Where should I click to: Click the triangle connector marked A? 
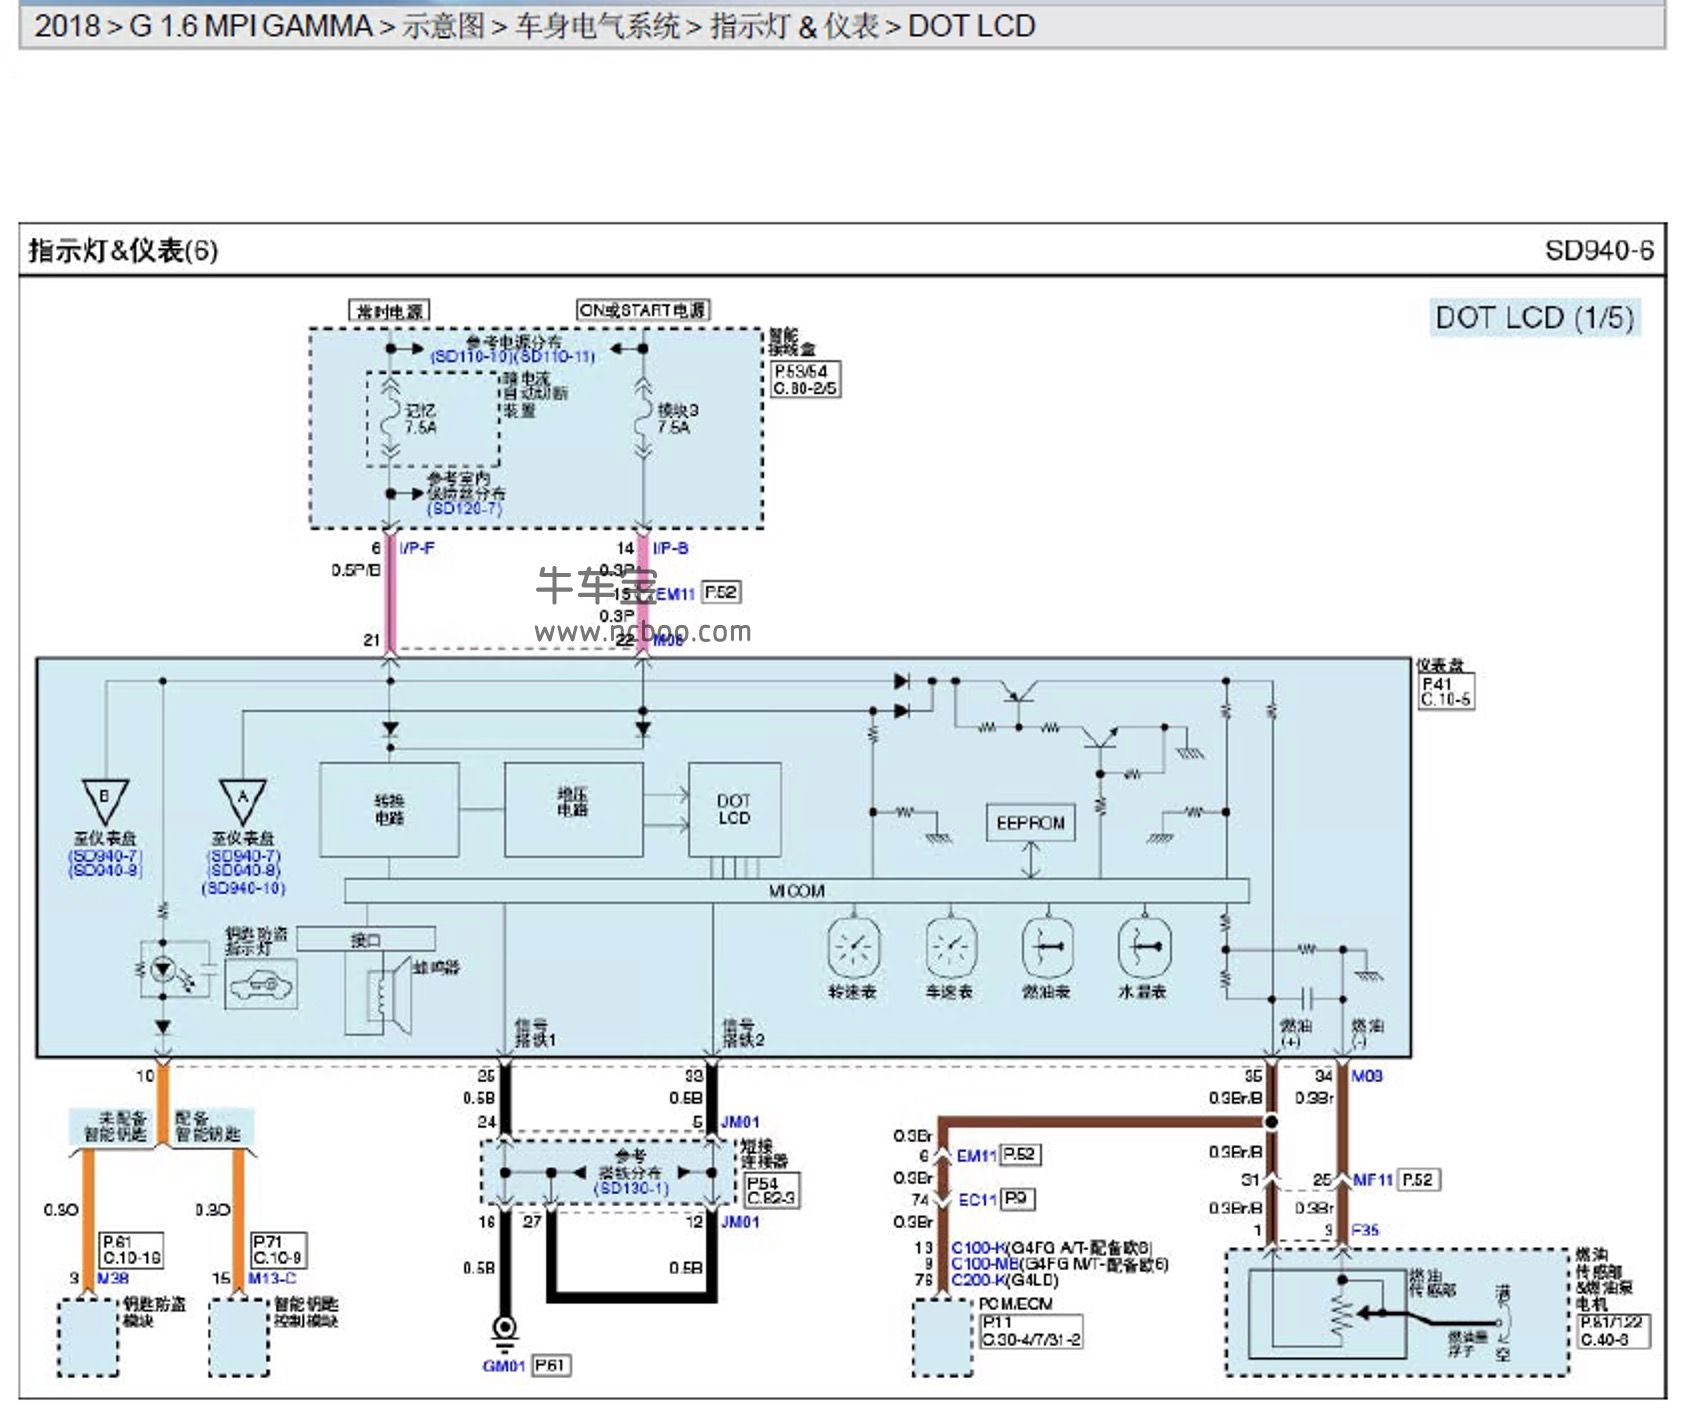pyautogui.click(x=242, y=803)
